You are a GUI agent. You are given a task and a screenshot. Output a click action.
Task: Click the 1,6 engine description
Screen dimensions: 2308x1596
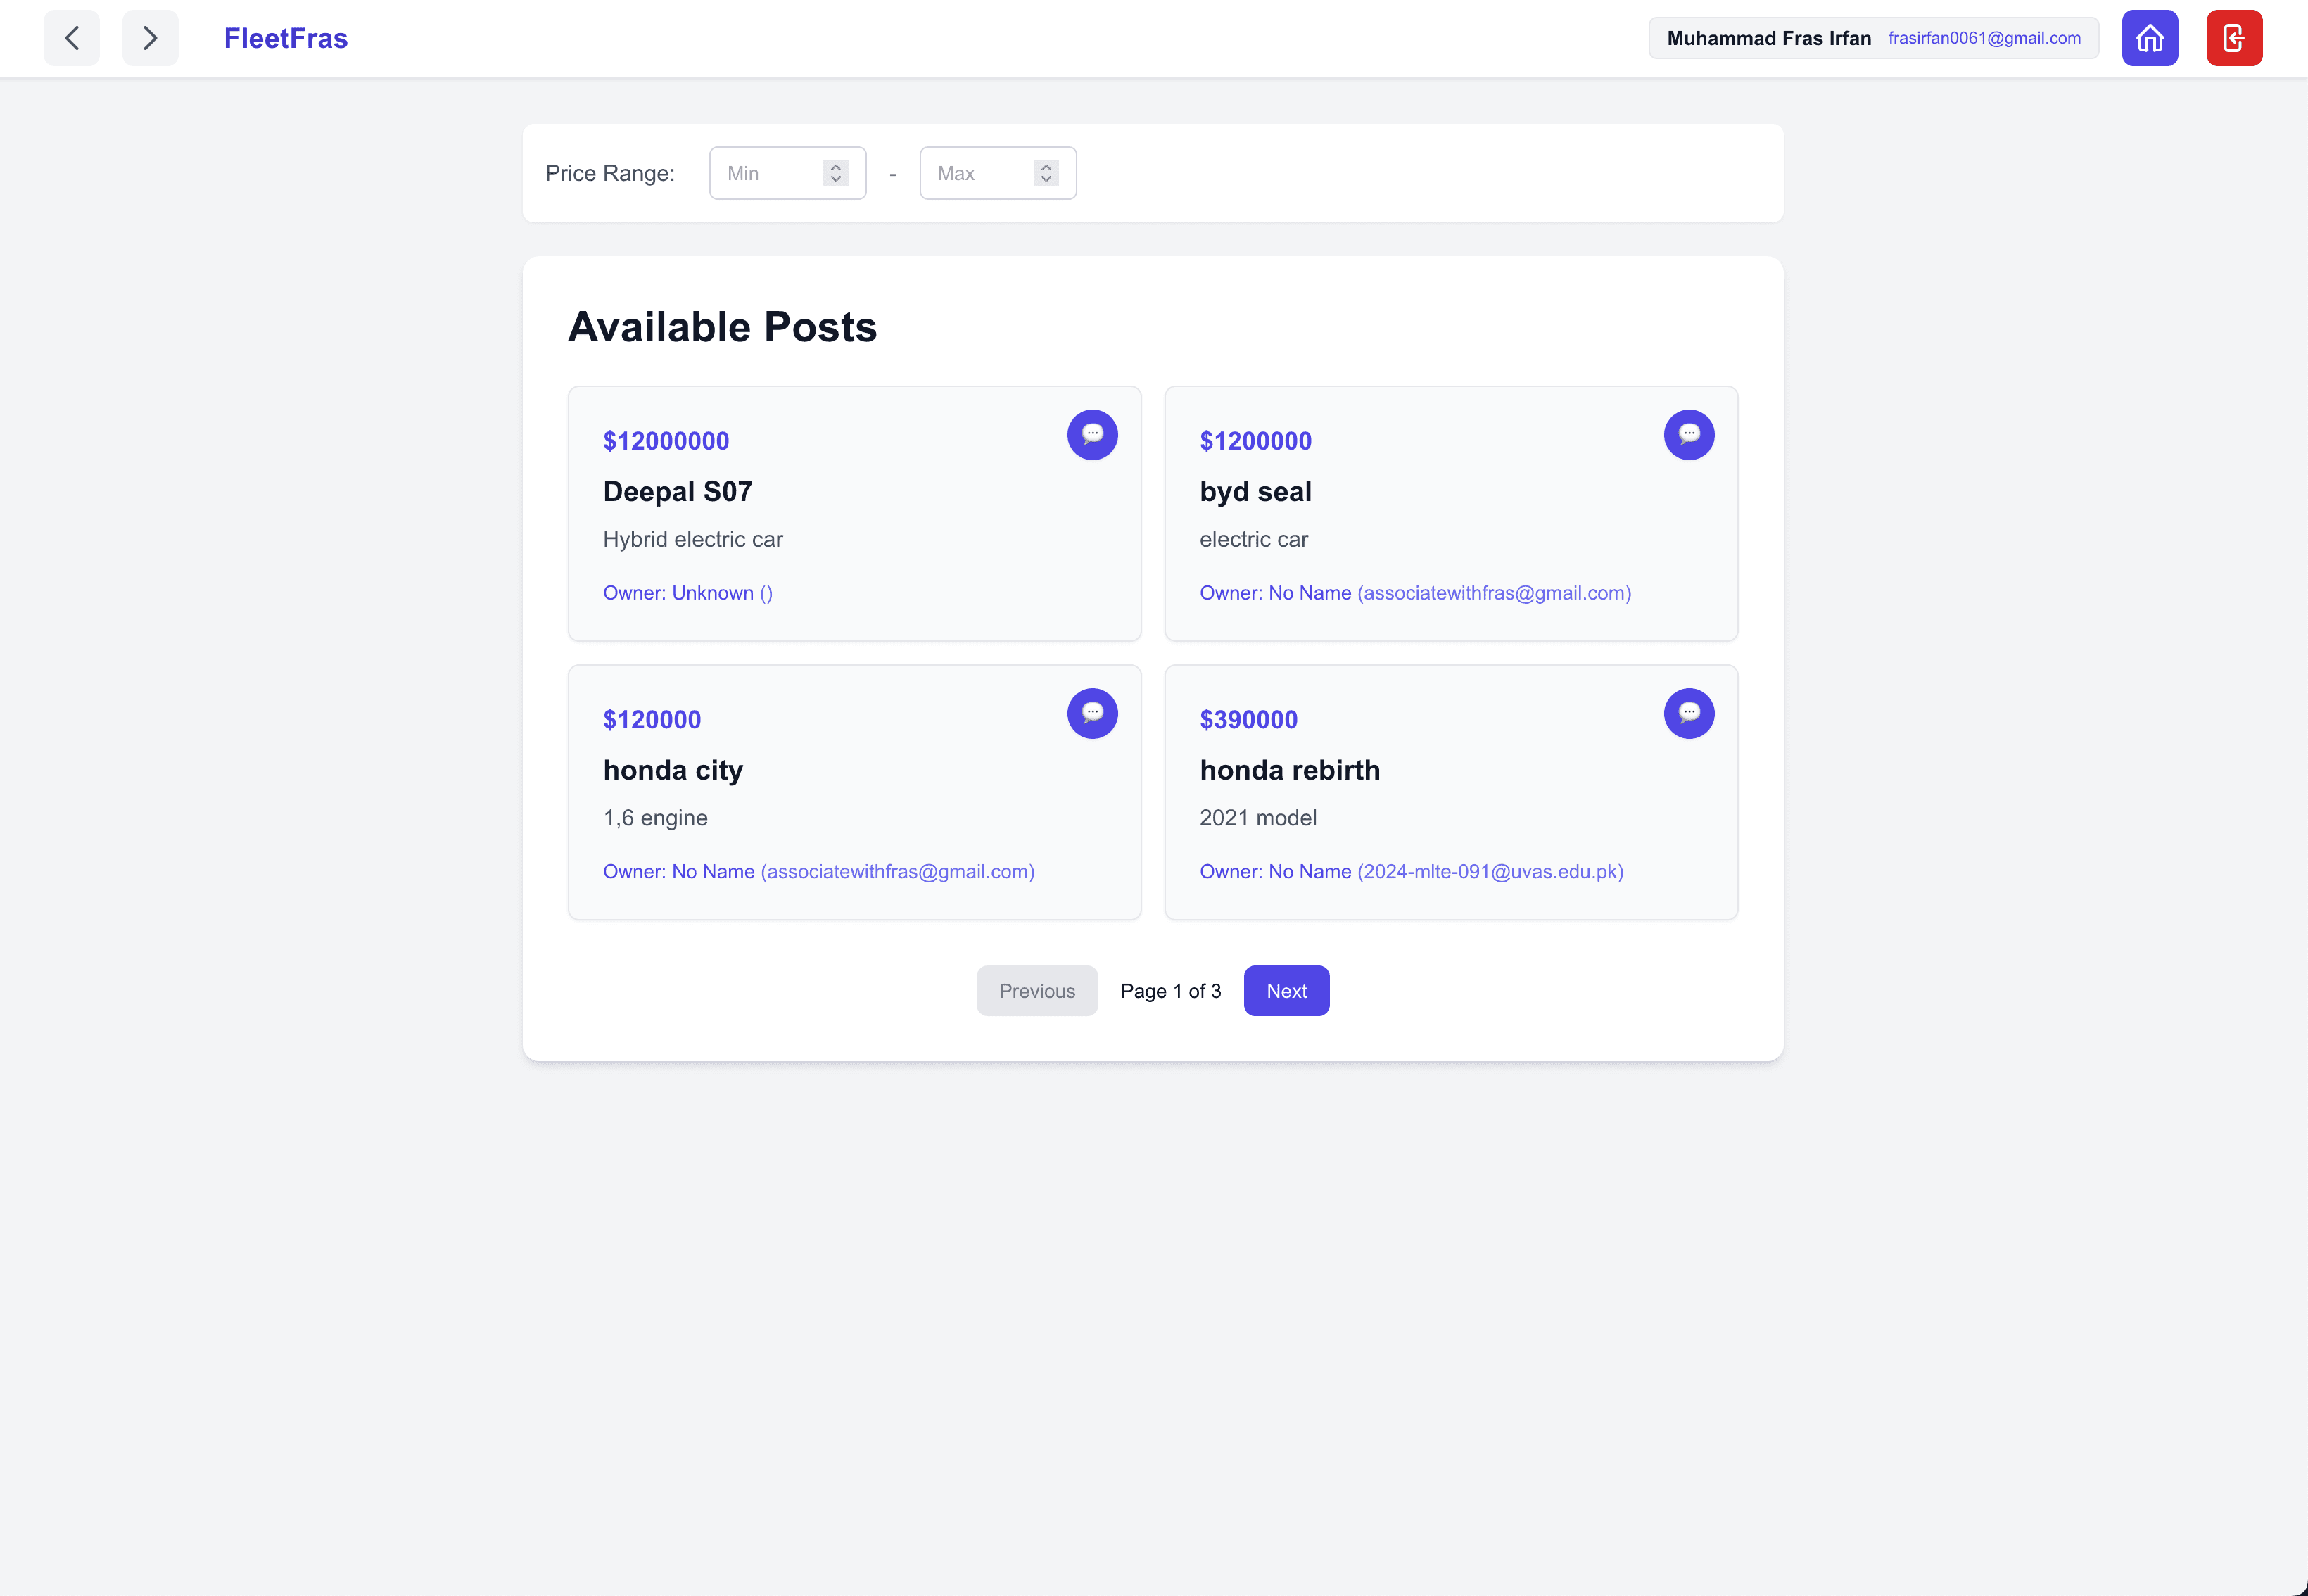tap(655, 818)
